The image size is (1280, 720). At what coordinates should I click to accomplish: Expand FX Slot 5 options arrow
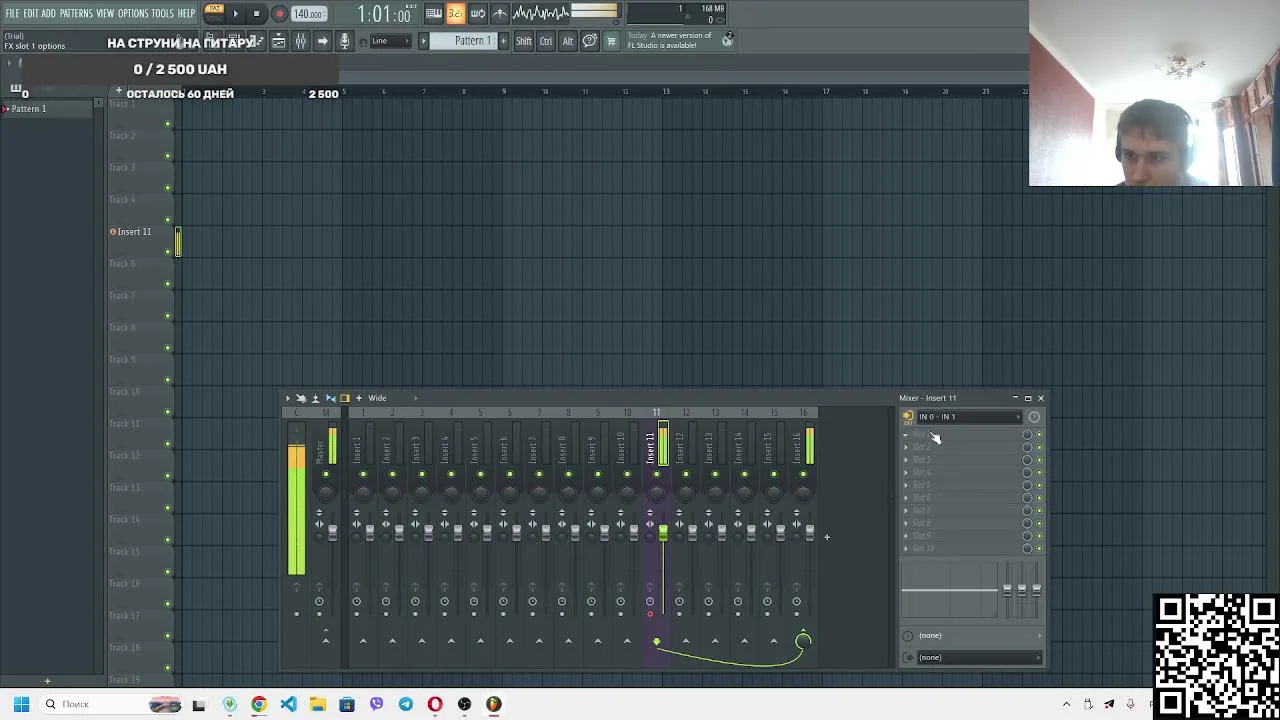coord(907,485)
